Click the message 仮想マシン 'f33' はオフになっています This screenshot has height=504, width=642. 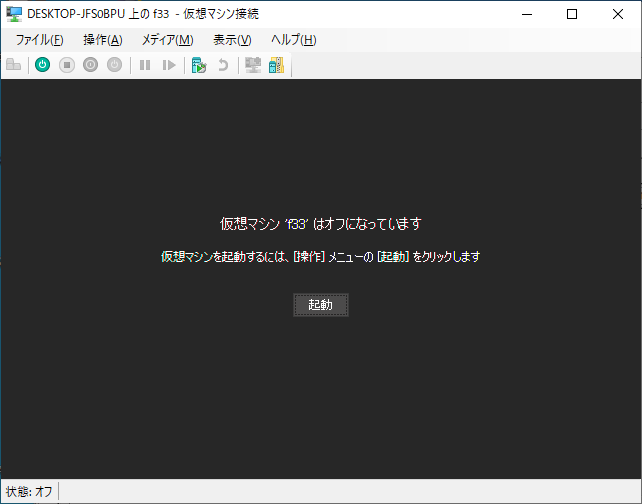click(321, 224)
